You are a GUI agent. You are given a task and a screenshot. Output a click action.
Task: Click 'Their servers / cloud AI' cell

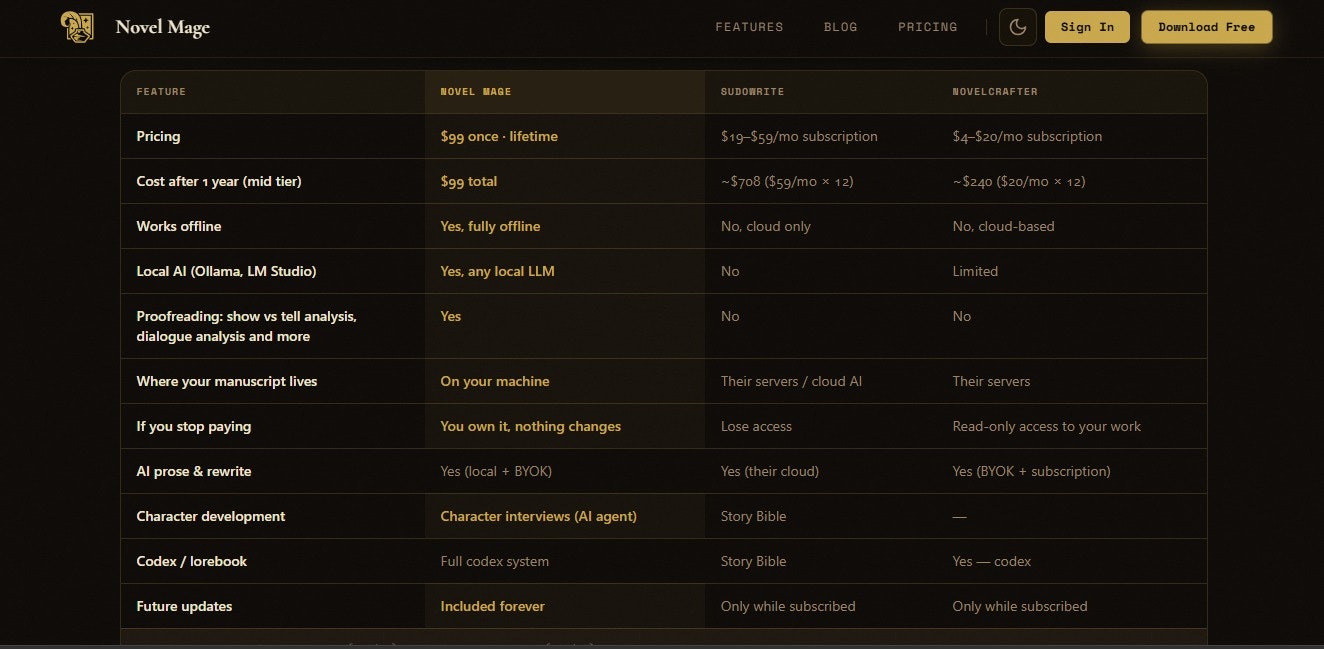click(791, 381)
